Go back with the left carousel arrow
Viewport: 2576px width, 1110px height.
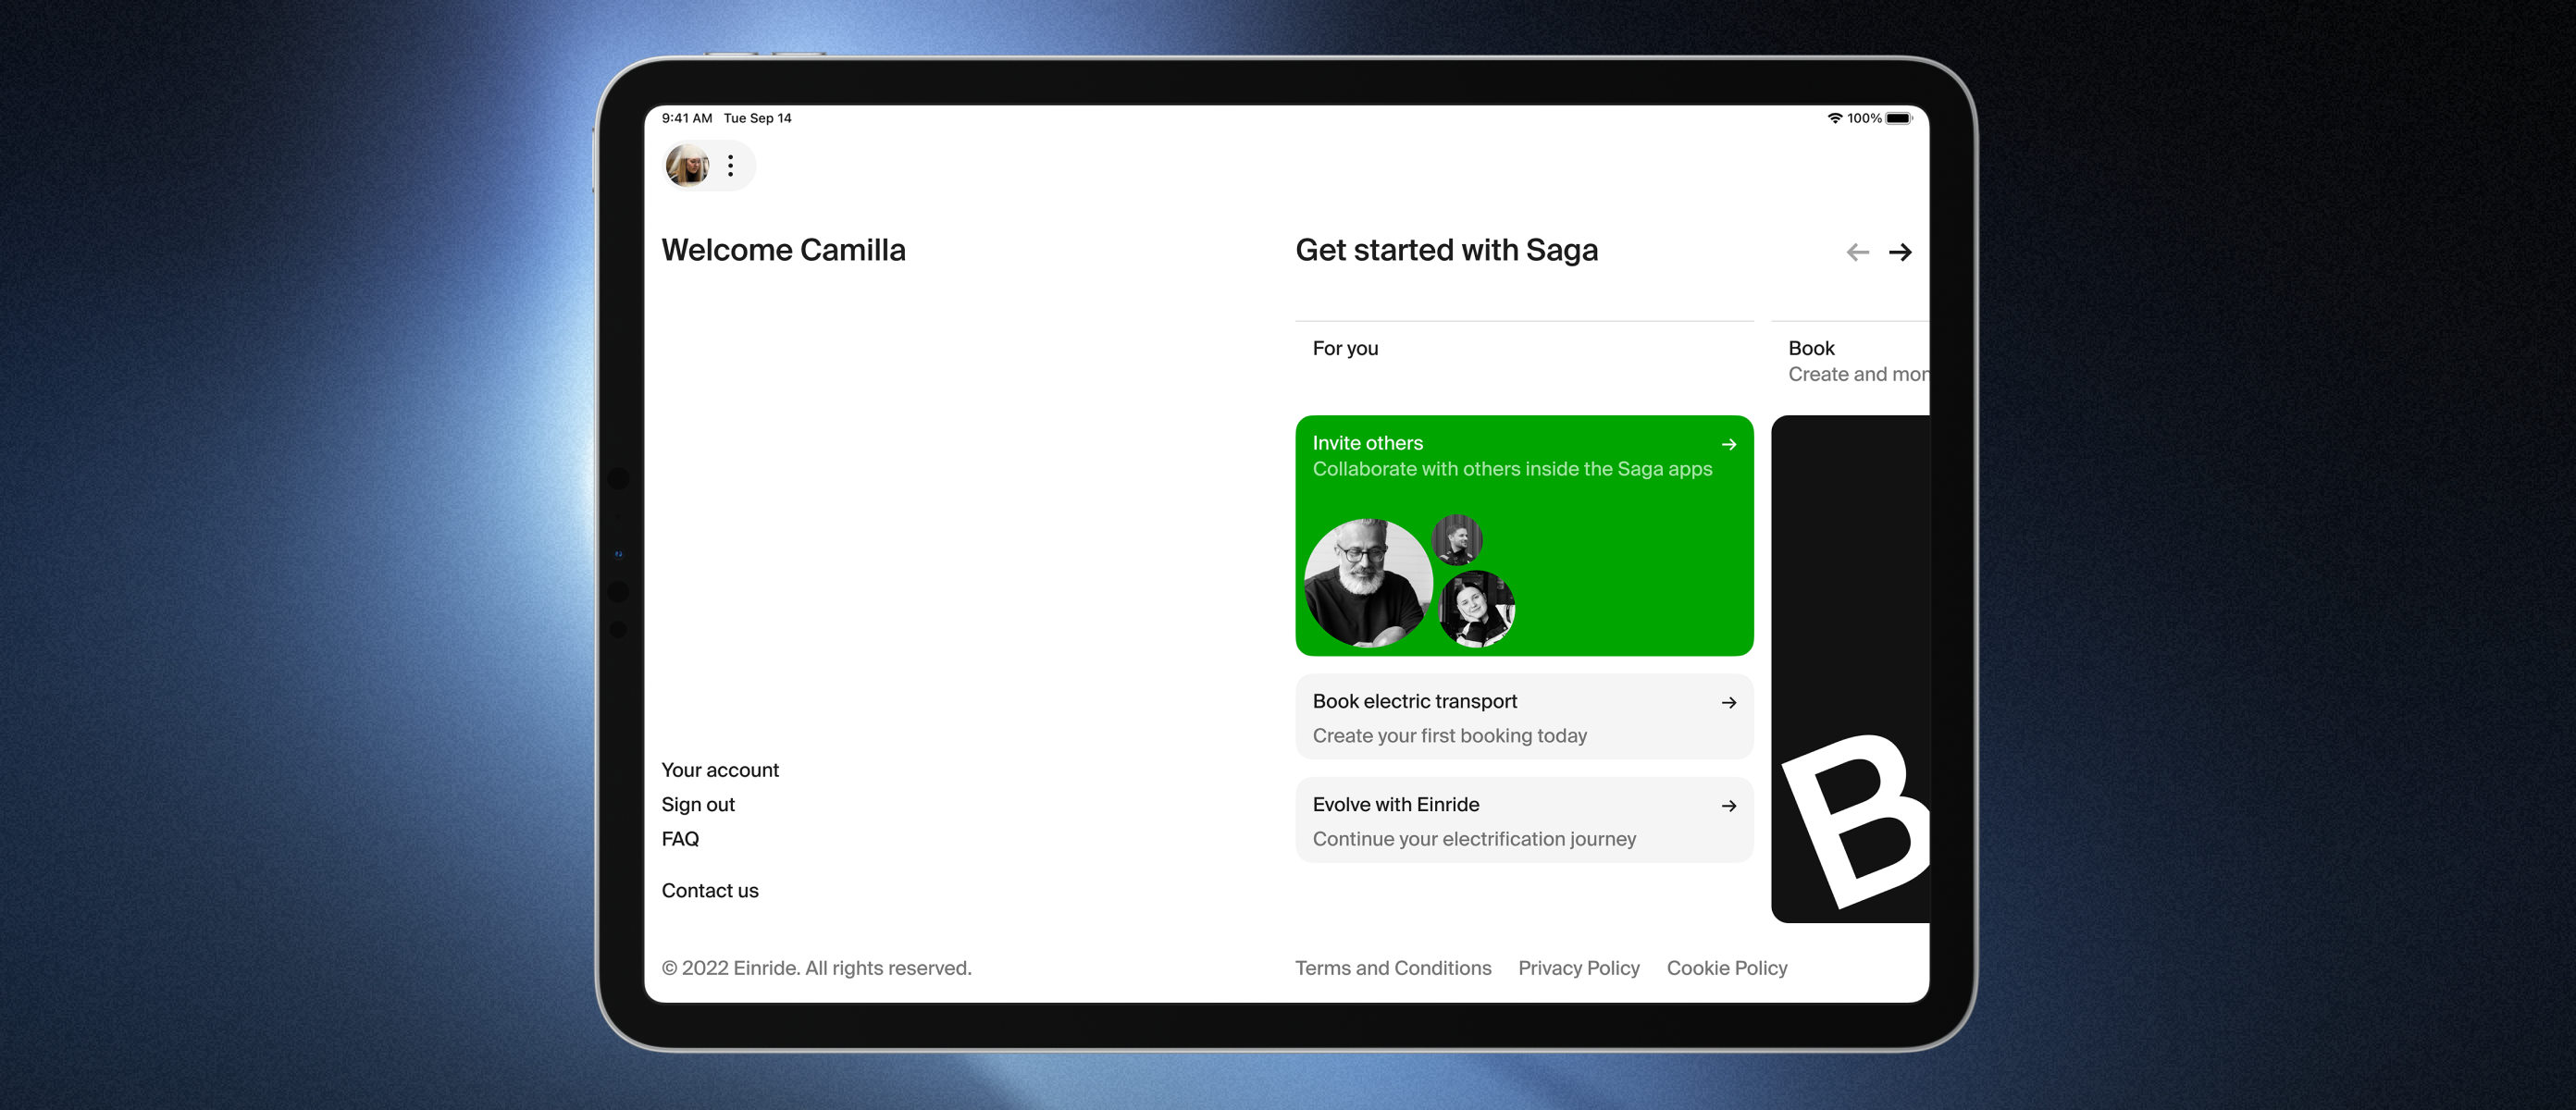(1857, 252)
